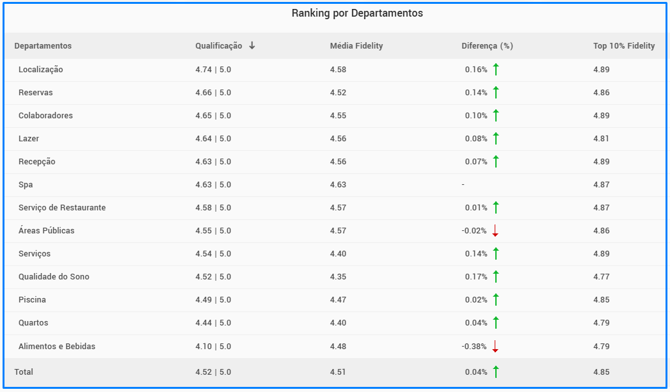Click the green up arrow in Total row
This screenshot has width=670, height=392.
pyautogui.click(x=496, y=371)
